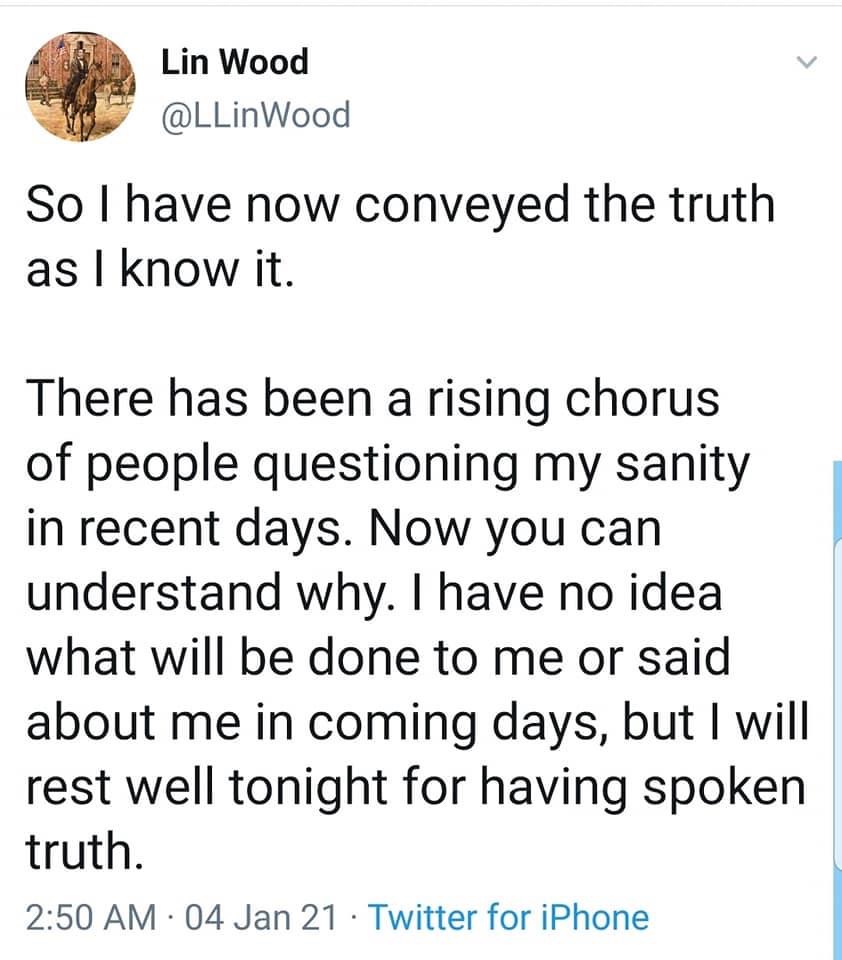Click the Lin Wood profile avatar
Viewport: 842px width, 960px height.
coord(80,87)
